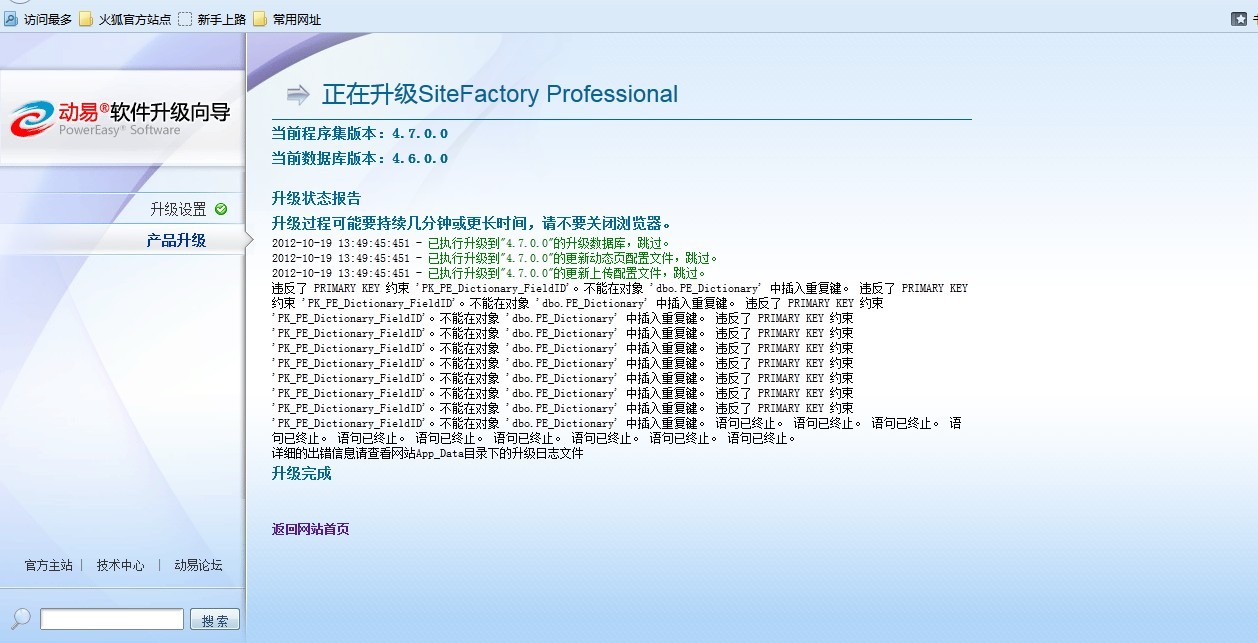Image resolution: width=1258 pixels, height=643 pixels.
Task: Select the 升级设置 step in the sidebar
Action: pos(178,209)
